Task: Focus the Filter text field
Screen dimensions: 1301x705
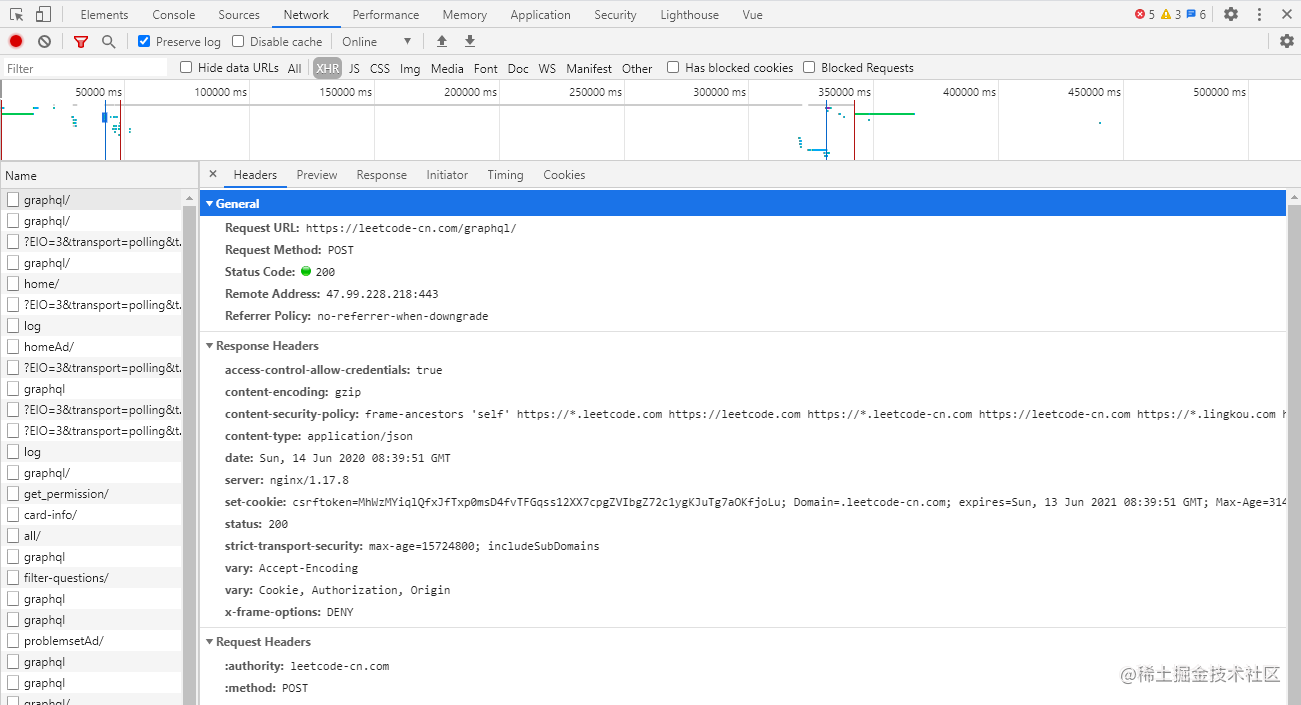Action: click(84, 68)
